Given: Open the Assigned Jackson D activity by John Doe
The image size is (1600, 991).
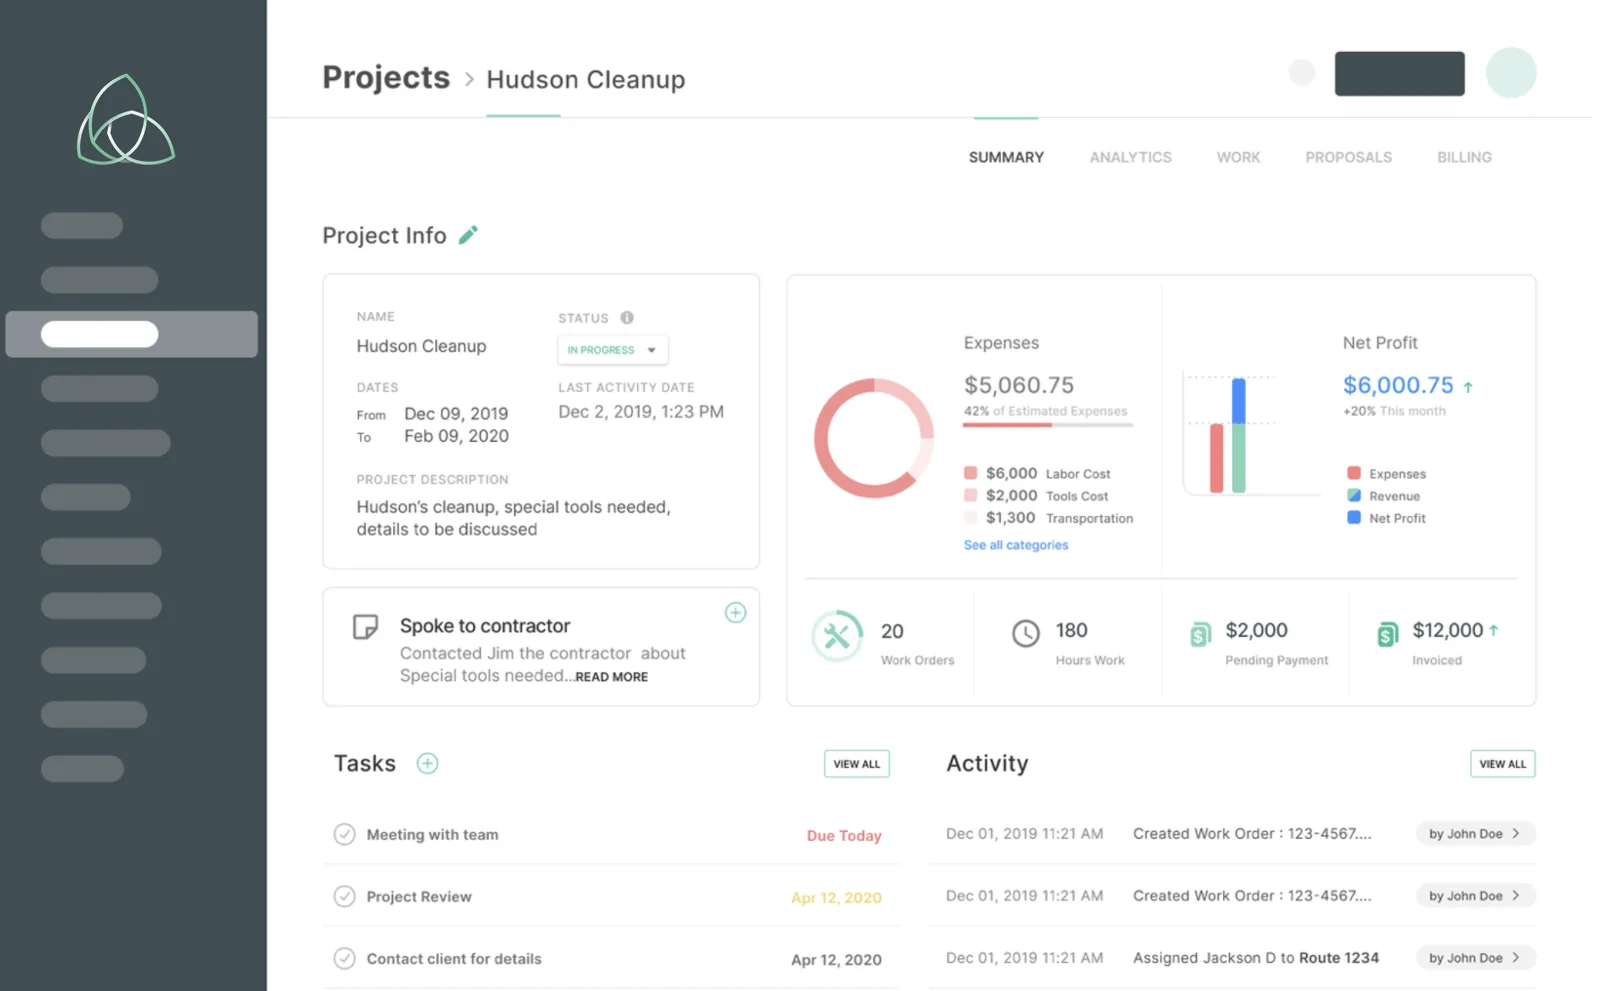Looking at the screenshot, I should [x=1475, y=957].
